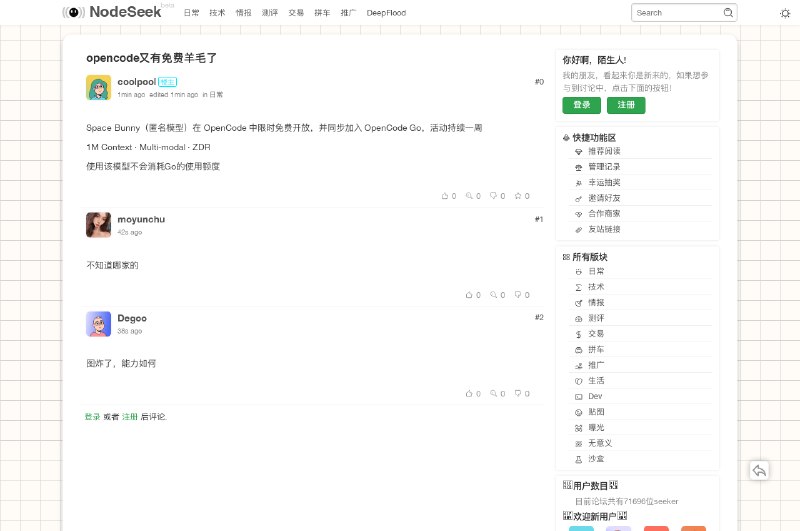The width and height of the screenshot is (800, 531).
Task: Click the search magnifier icon
Action: [x=728, y=13]
